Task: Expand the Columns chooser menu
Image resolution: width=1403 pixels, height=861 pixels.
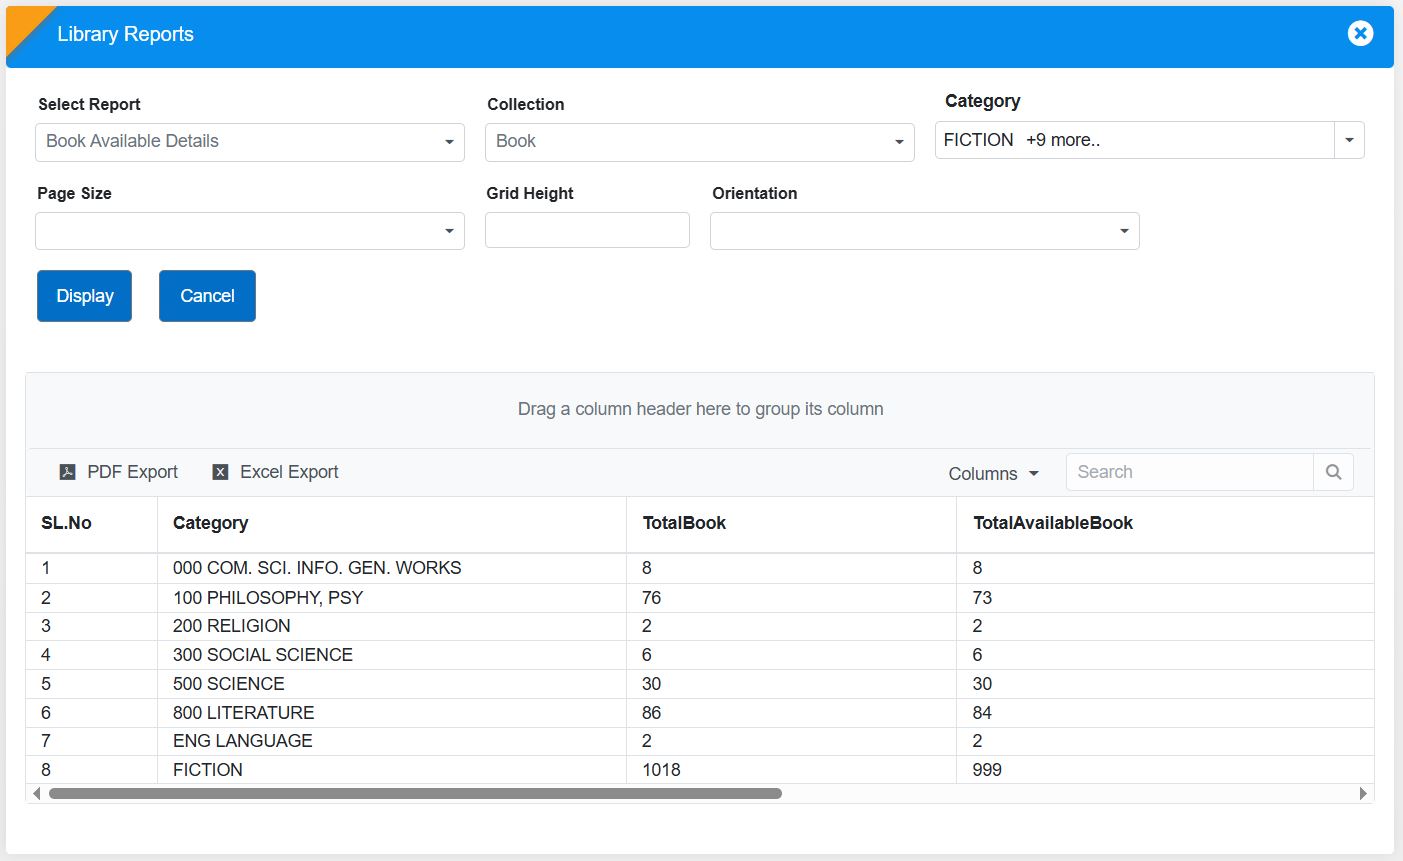Action: click(x=993, y=473)
